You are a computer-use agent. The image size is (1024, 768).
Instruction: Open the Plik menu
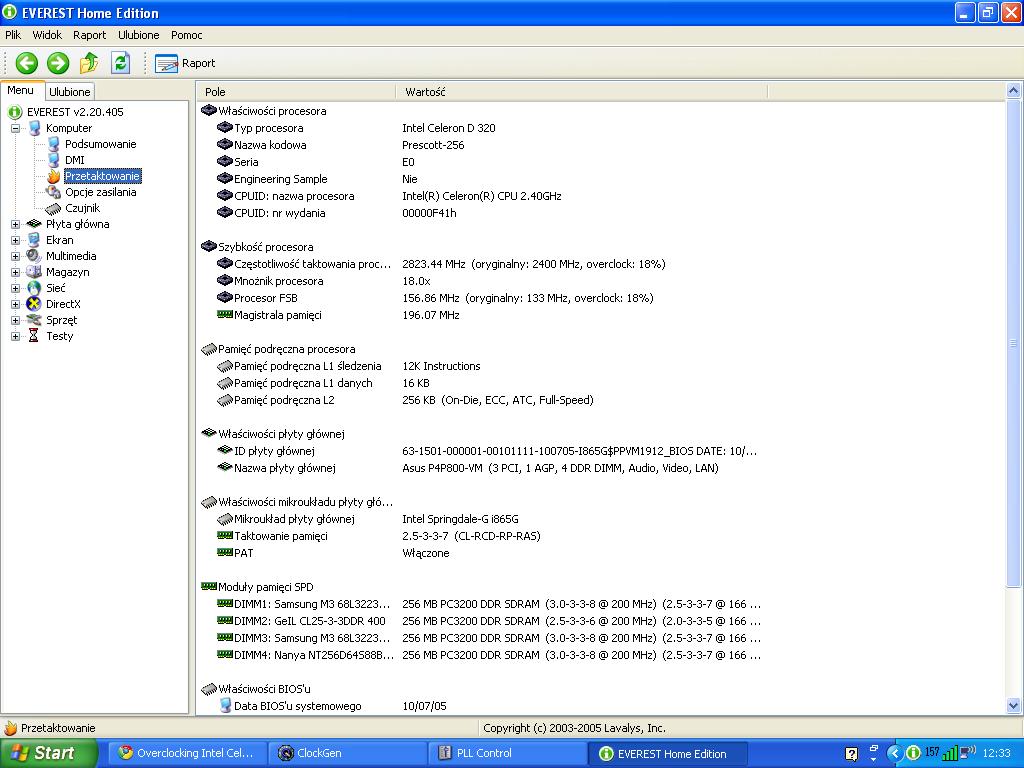click(13, 35)
